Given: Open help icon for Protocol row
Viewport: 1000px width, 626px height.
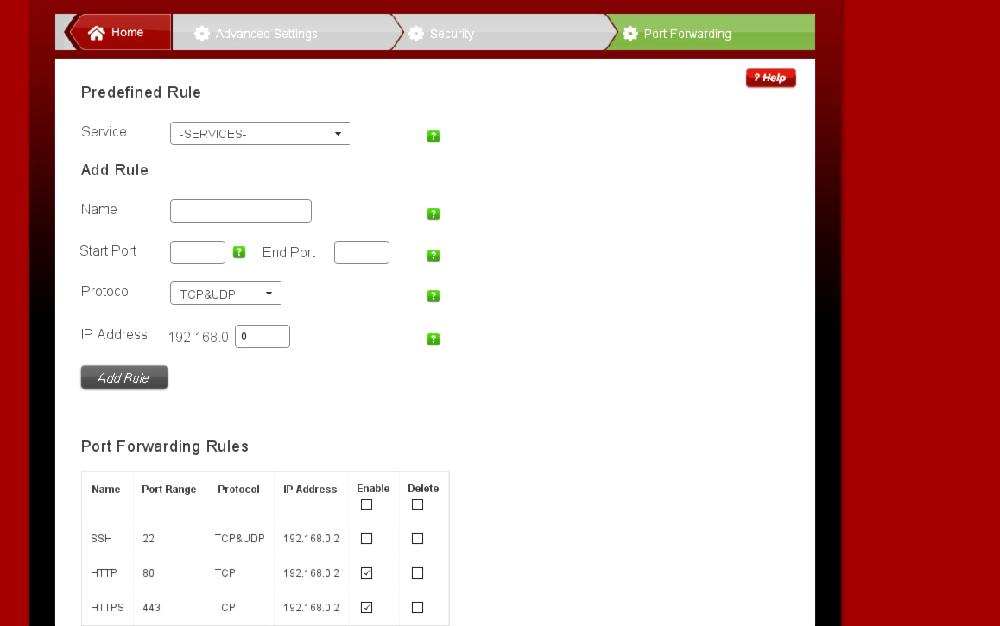Looking at the screenshot, I should [x=433, y=296].
